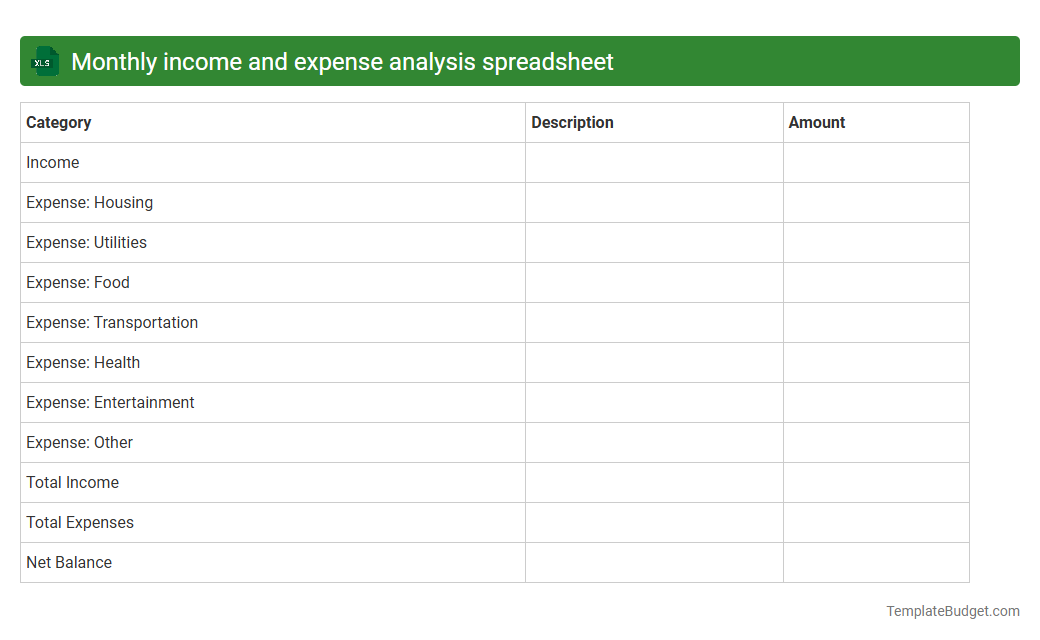Open the TemplateBudget.com link
Viewport: 1040px width, 640px height.
coord(953,609)
